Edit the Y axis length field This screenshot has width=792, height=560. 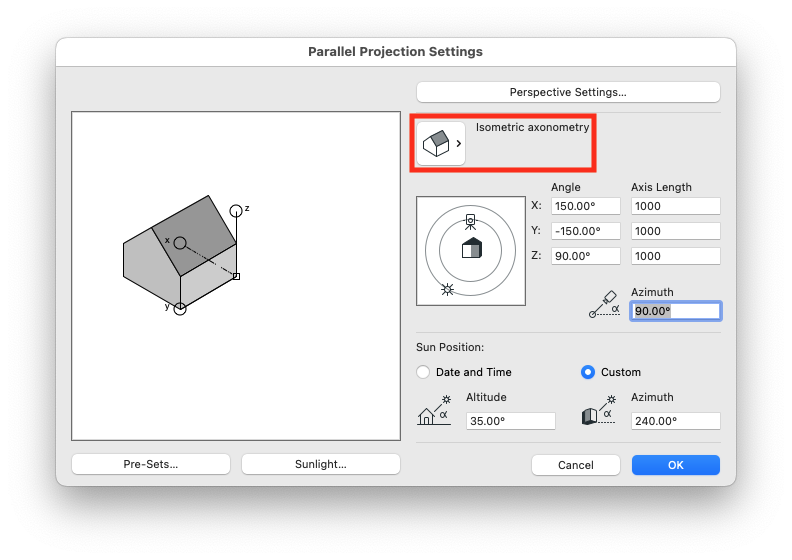[x=676, y=231]
